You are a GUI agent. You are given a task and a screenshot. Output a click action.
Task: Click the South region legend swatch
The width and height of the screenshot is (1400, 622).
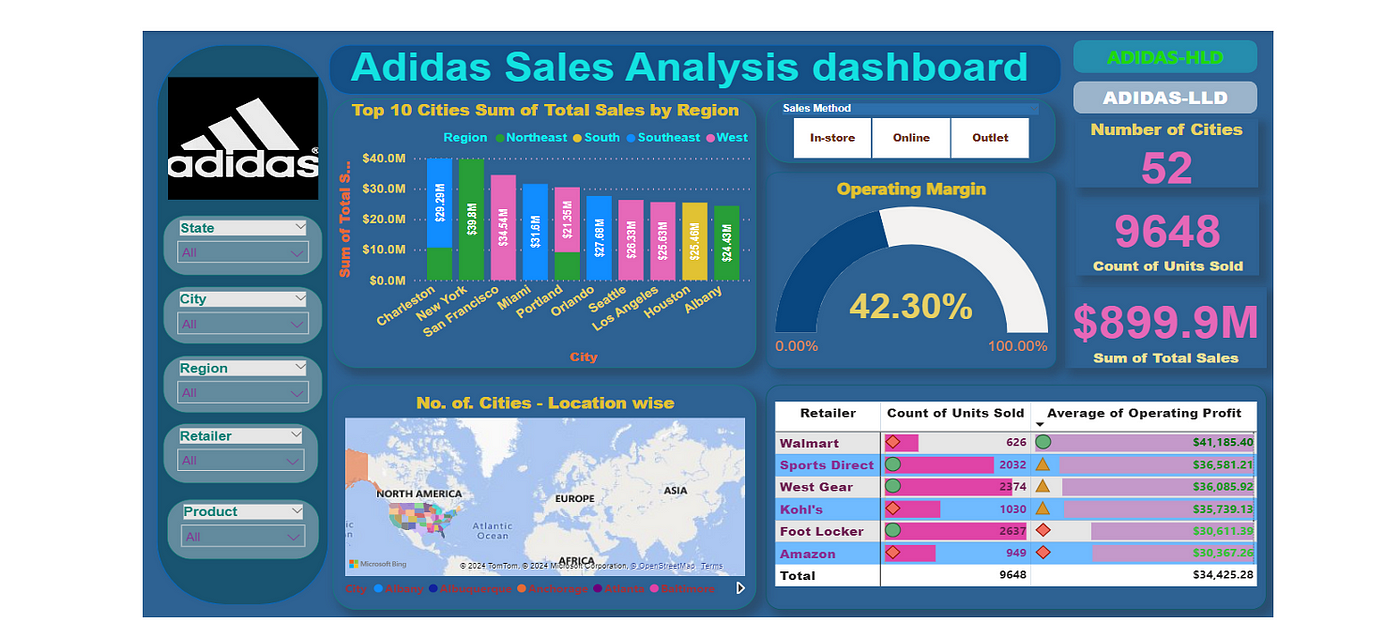pyautogui.click(x=577, y=138)
